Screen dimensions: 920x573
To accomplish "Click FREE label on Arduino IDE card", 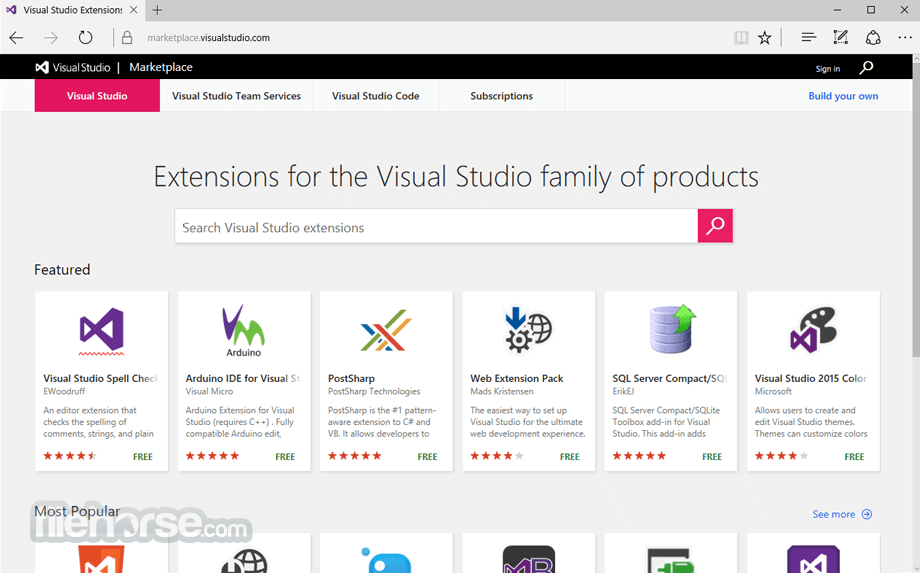I will pyautogui.click(x=285, y=457).
